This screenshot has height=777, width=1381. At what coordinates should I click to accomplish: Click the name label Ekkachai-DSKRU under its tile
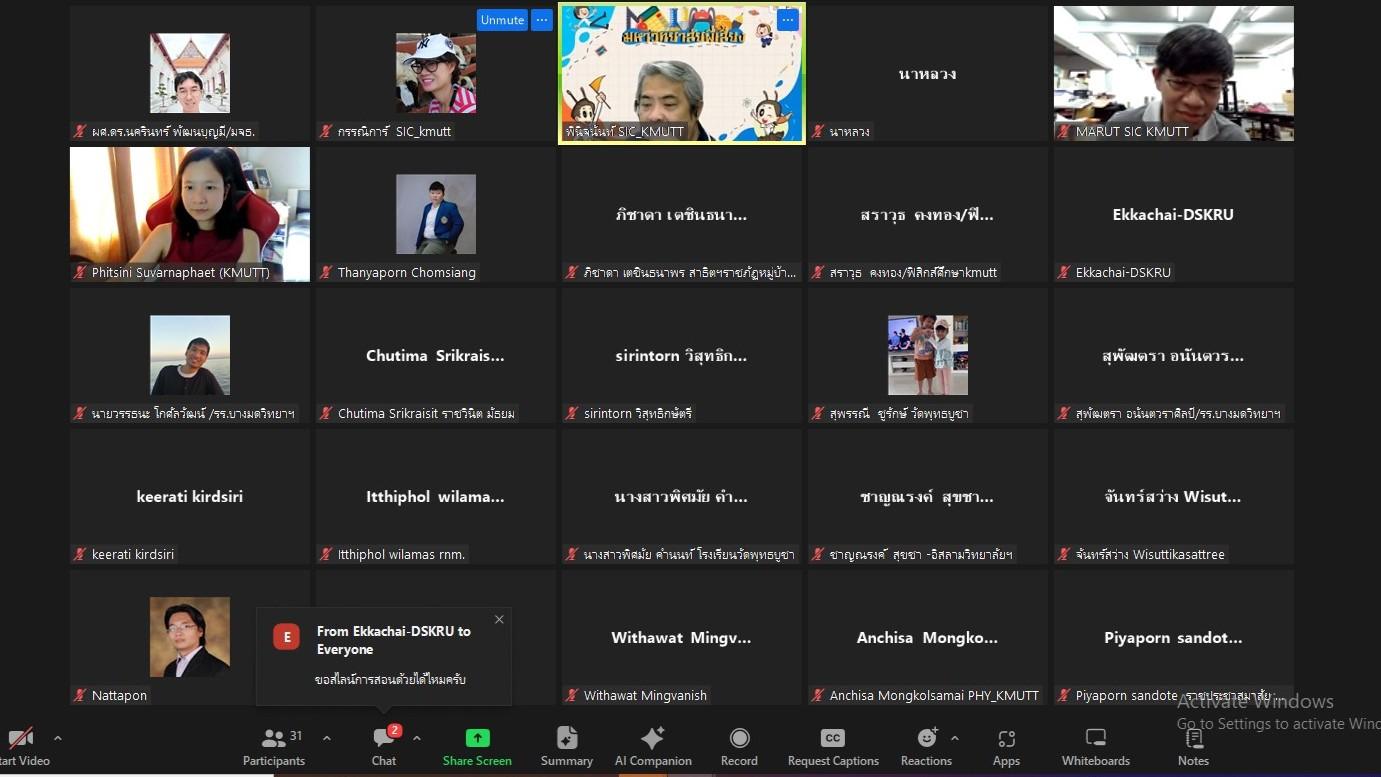[1123, 272]
